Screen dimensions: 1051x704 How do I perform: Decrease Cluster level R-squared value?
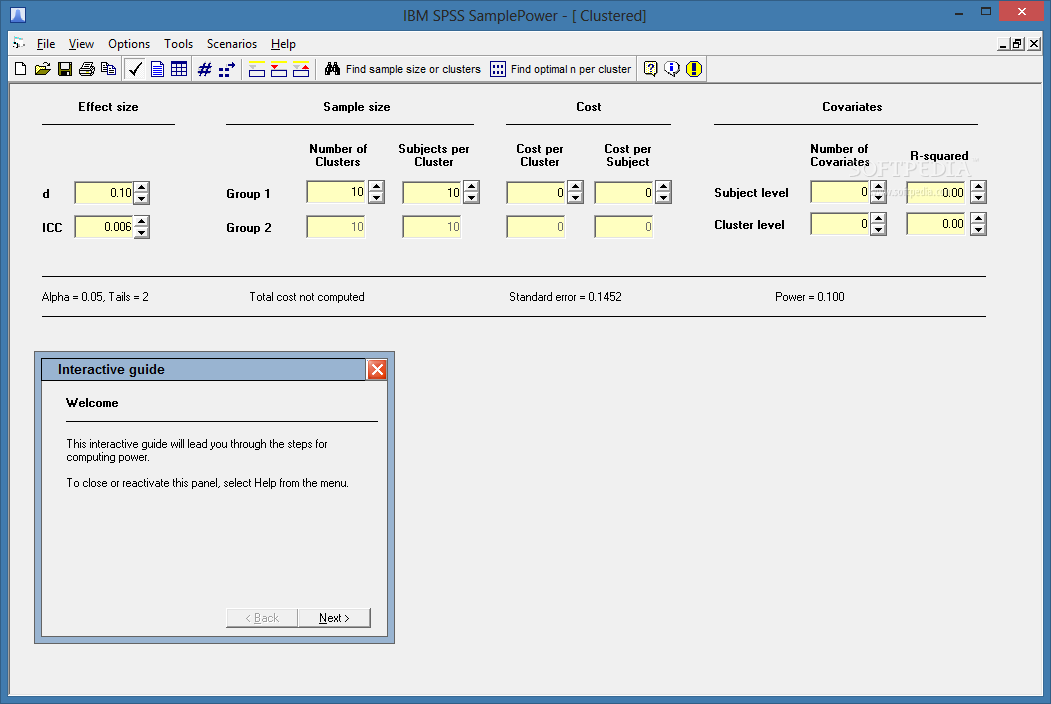coord(978,230)
